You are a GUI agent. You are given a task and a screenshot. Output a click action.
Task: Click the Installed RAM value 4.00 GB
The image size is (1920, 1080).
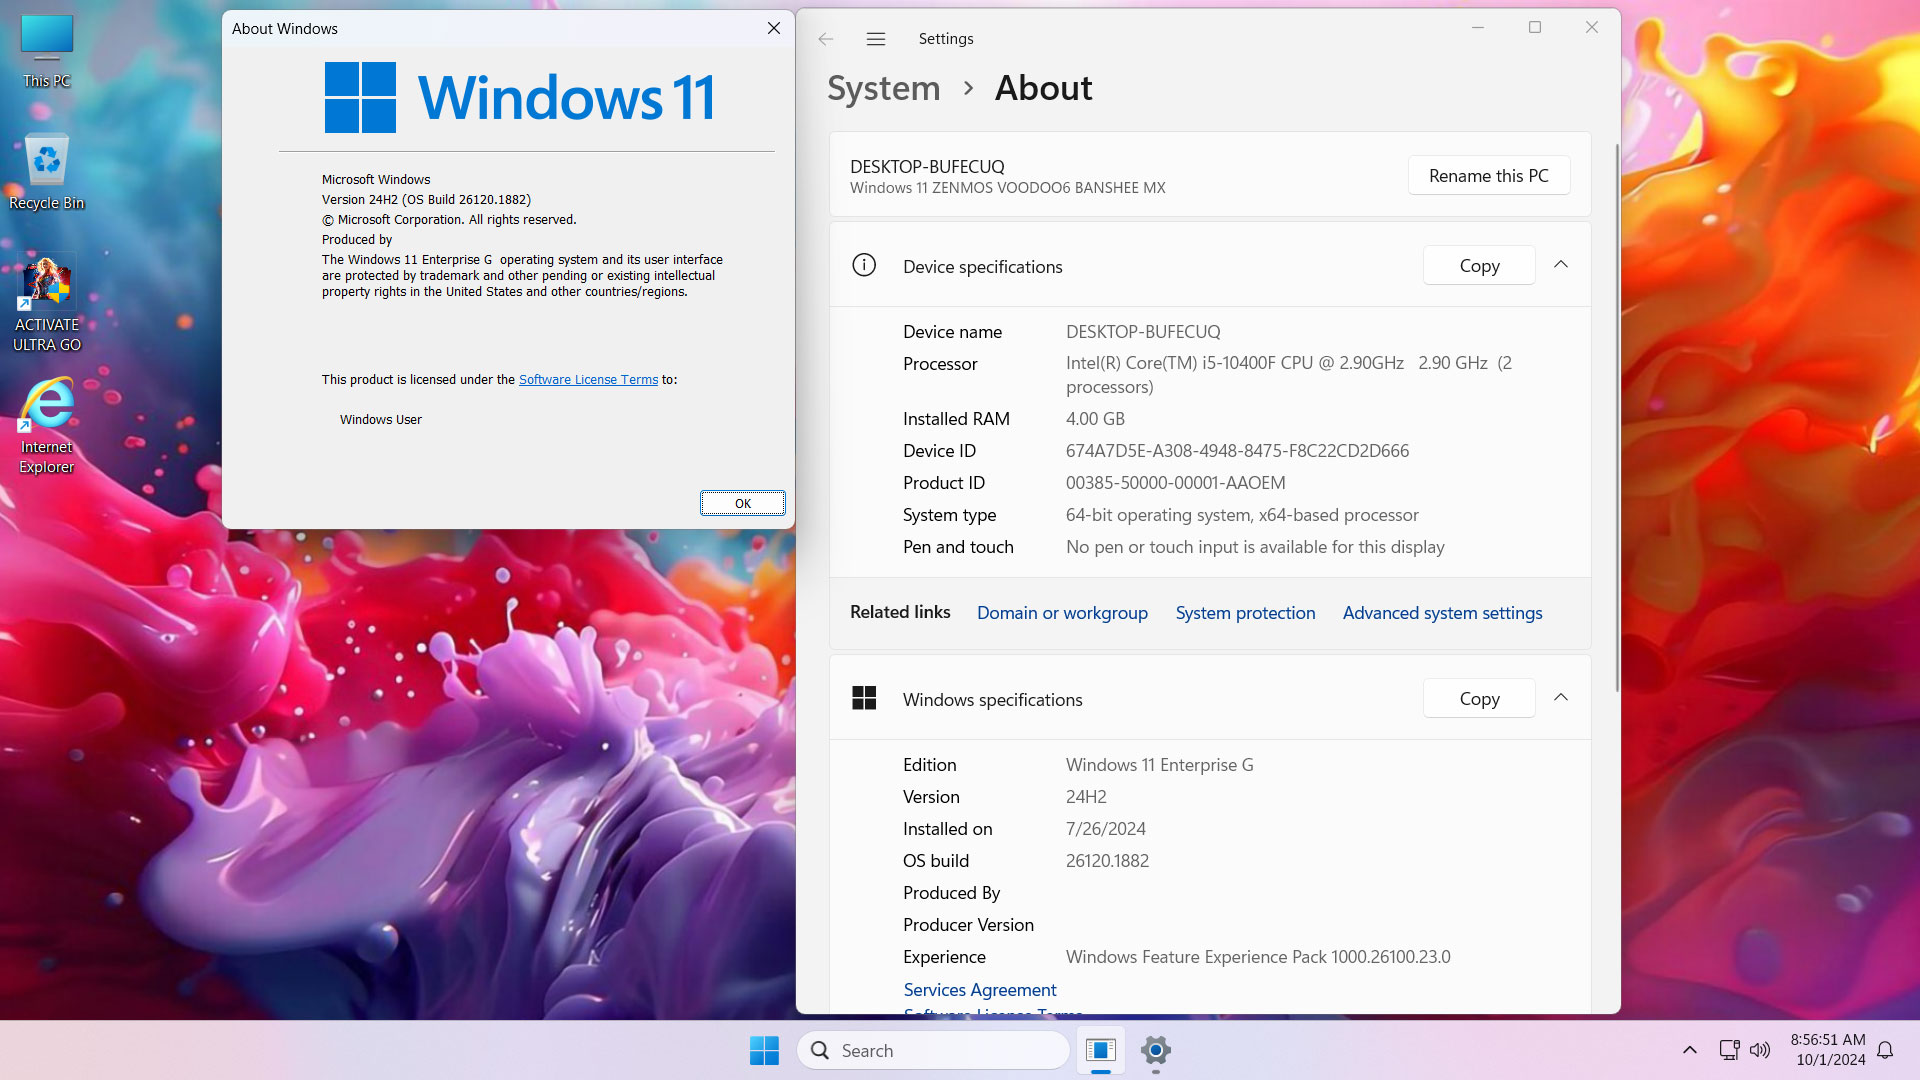tap(1095, 419)
